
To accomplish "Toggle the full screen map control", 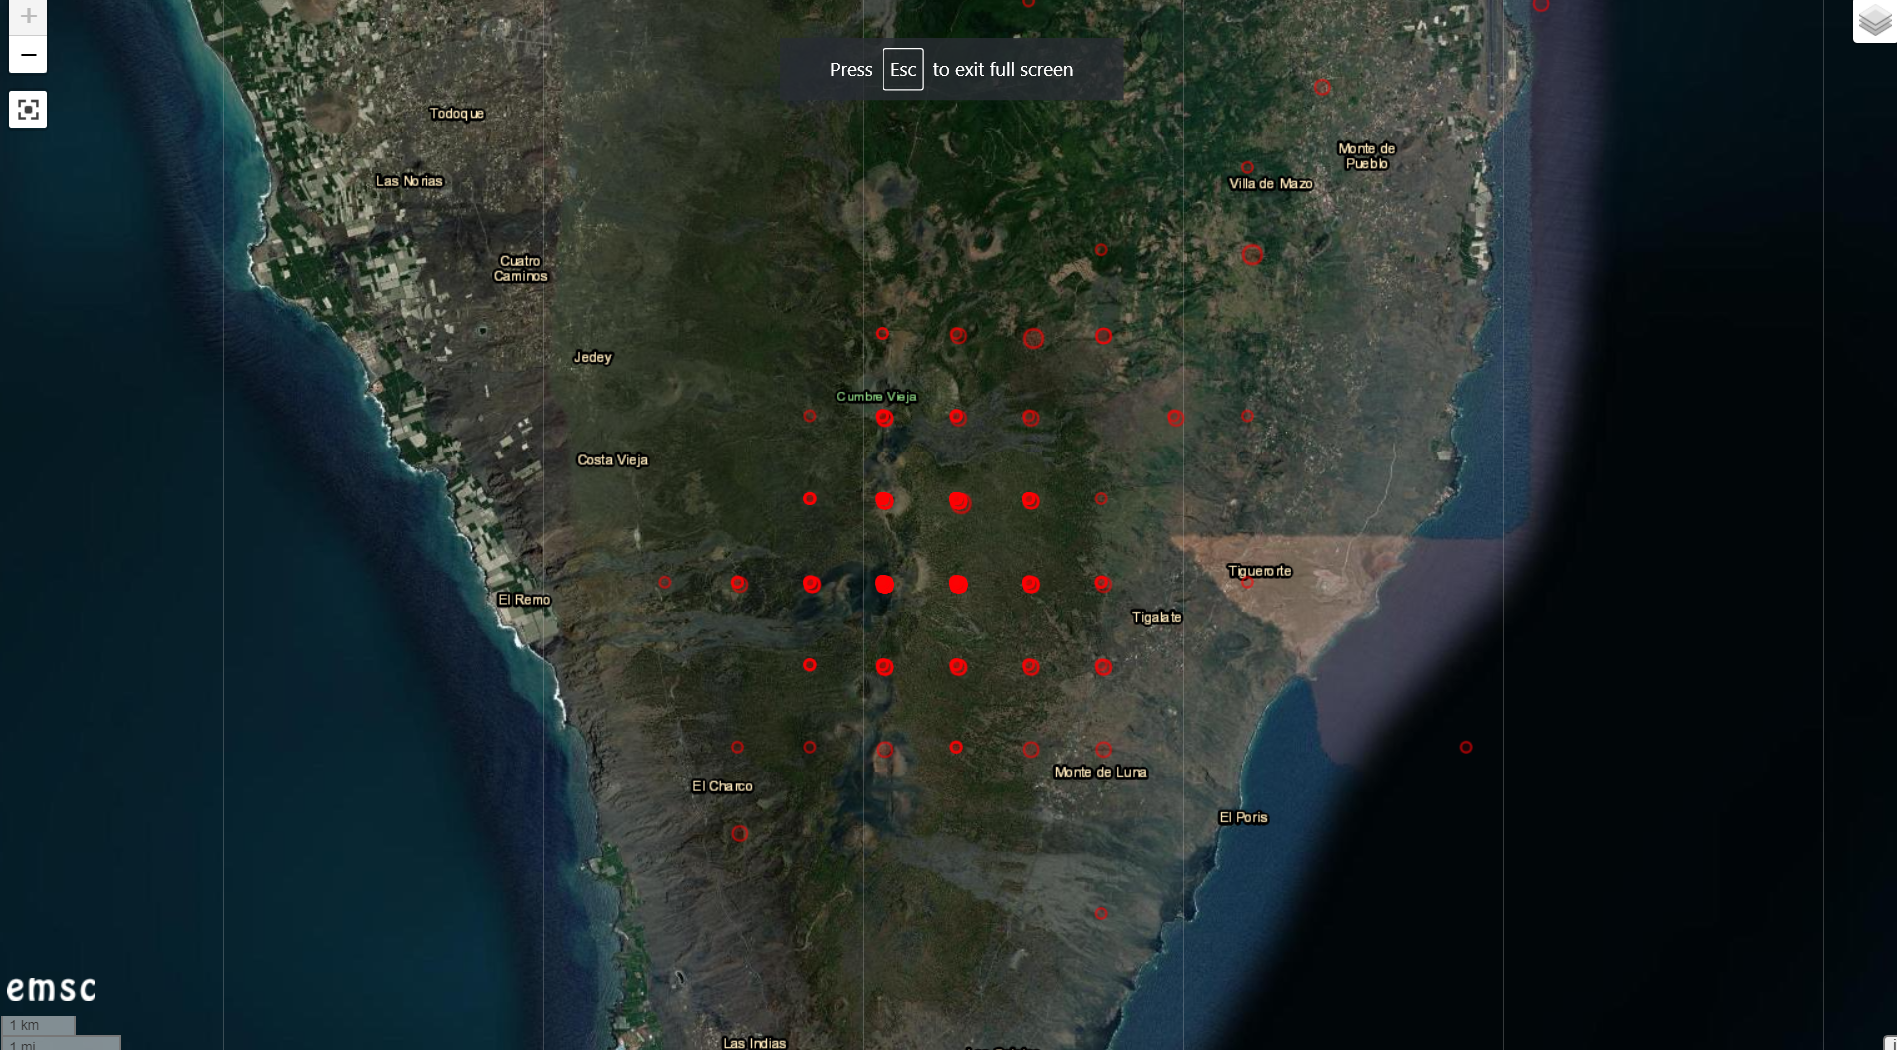I will click(x=28, y=110).
